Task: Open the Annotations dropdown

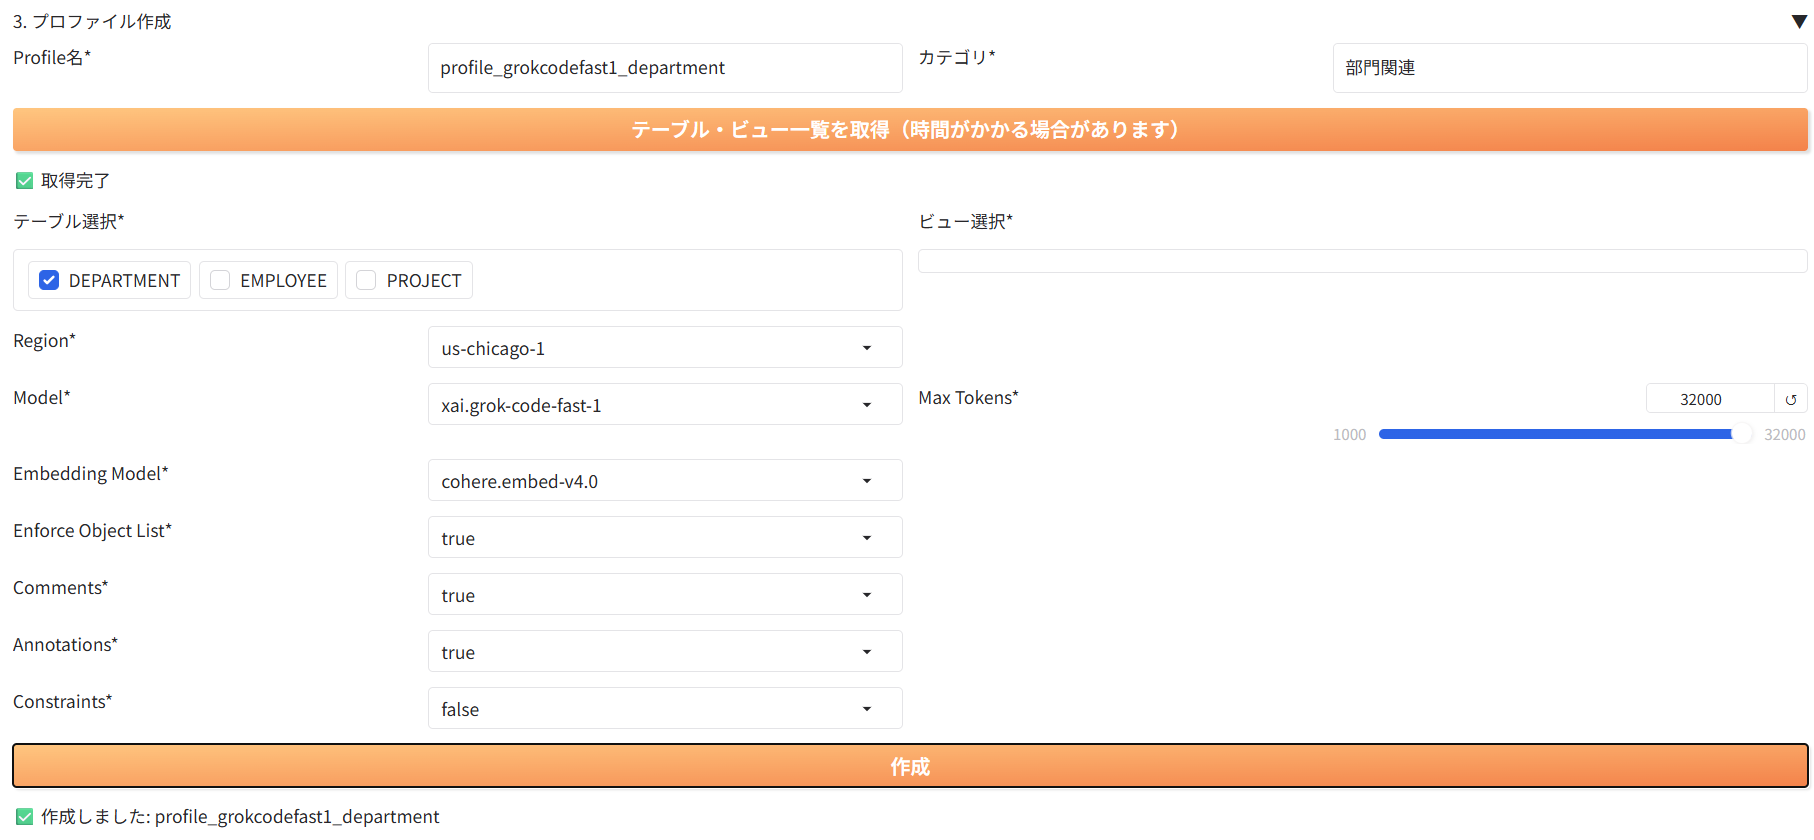Action: (665, 652)
